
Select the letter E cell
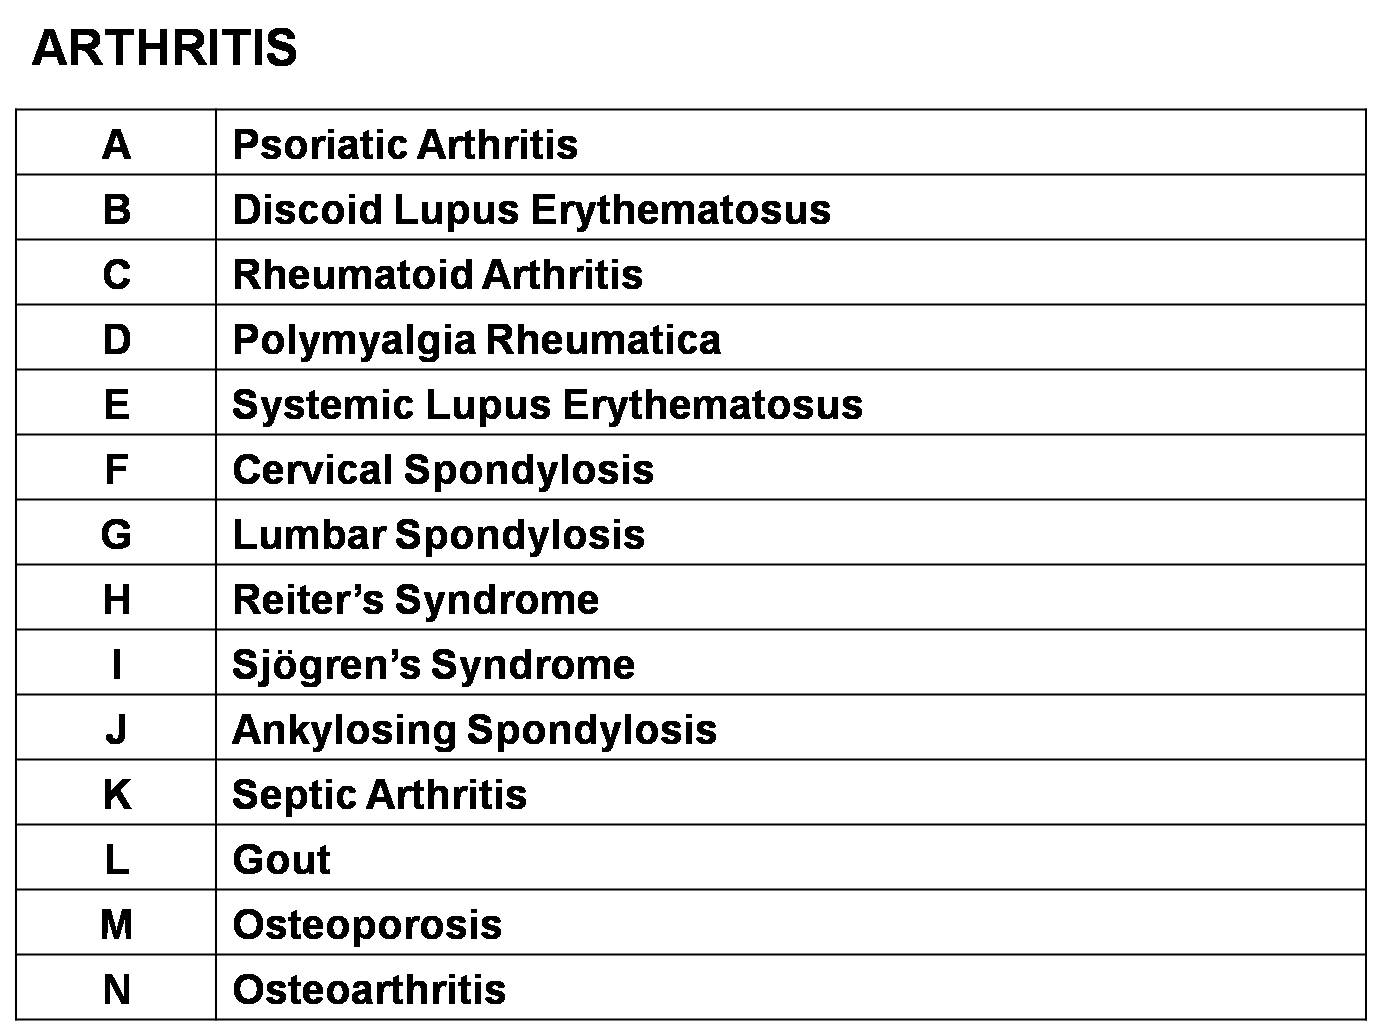pos(116,404)
